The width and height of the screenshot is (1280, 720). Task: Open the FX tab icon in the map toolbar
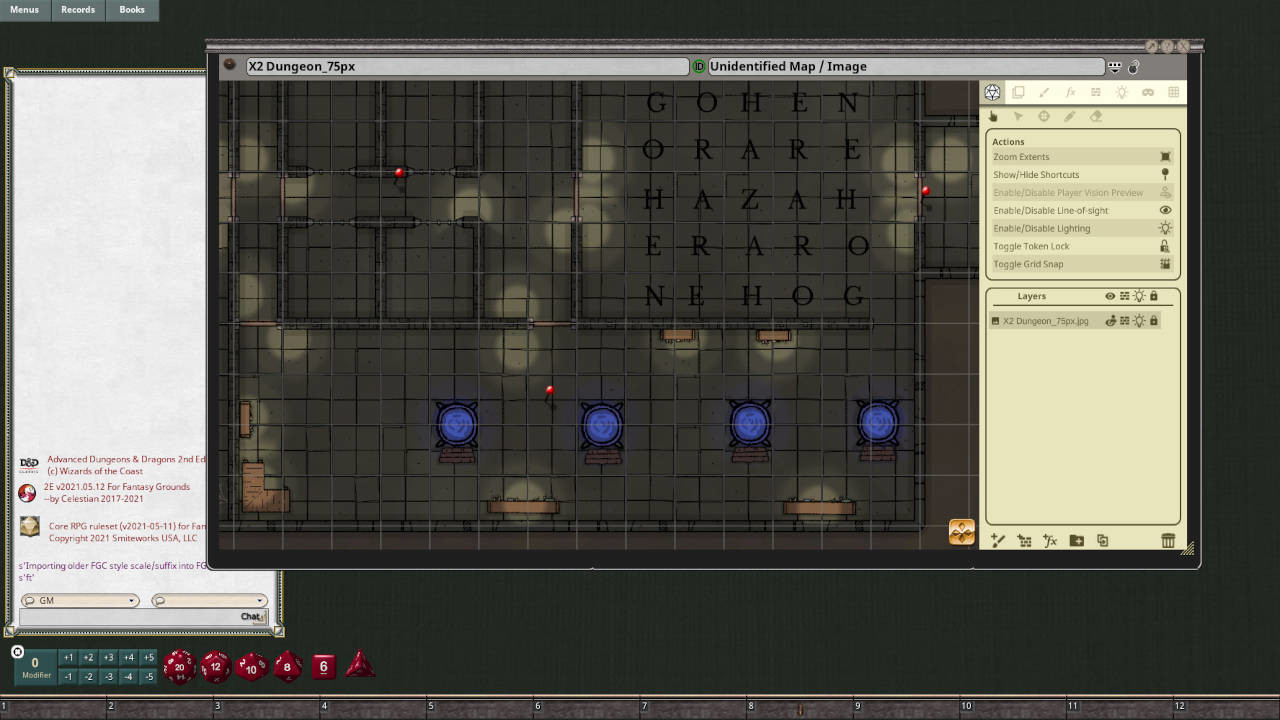1070,92
